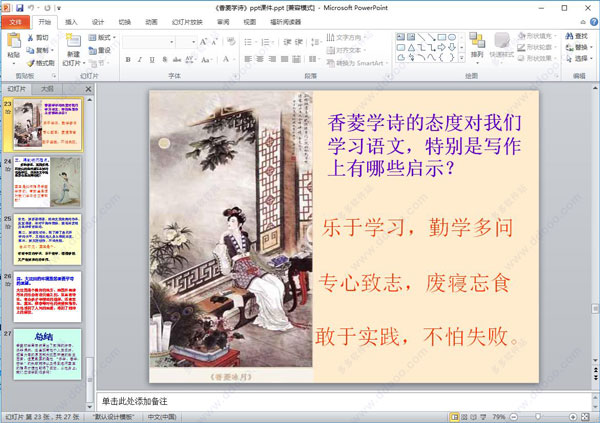The image size is (600, 423).
Task: Toggle text shadow (S) formatting
Action: [x=165, y=59]
